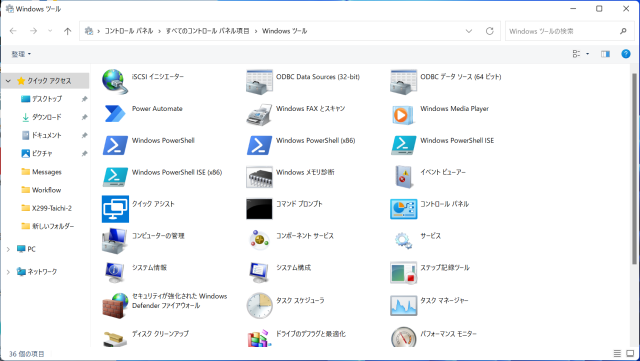Screen dimensions: 640x361
Task: Go up one level with up arrow
Action: (68, 31)
